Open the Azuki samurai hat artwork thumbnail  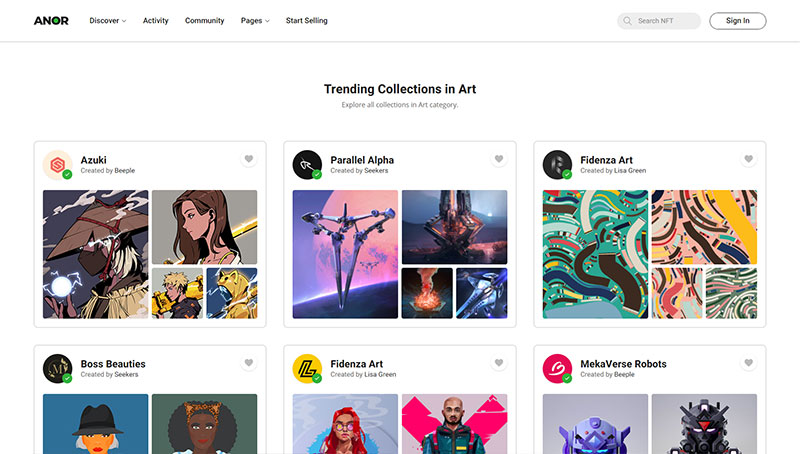(x=95, y=254)
